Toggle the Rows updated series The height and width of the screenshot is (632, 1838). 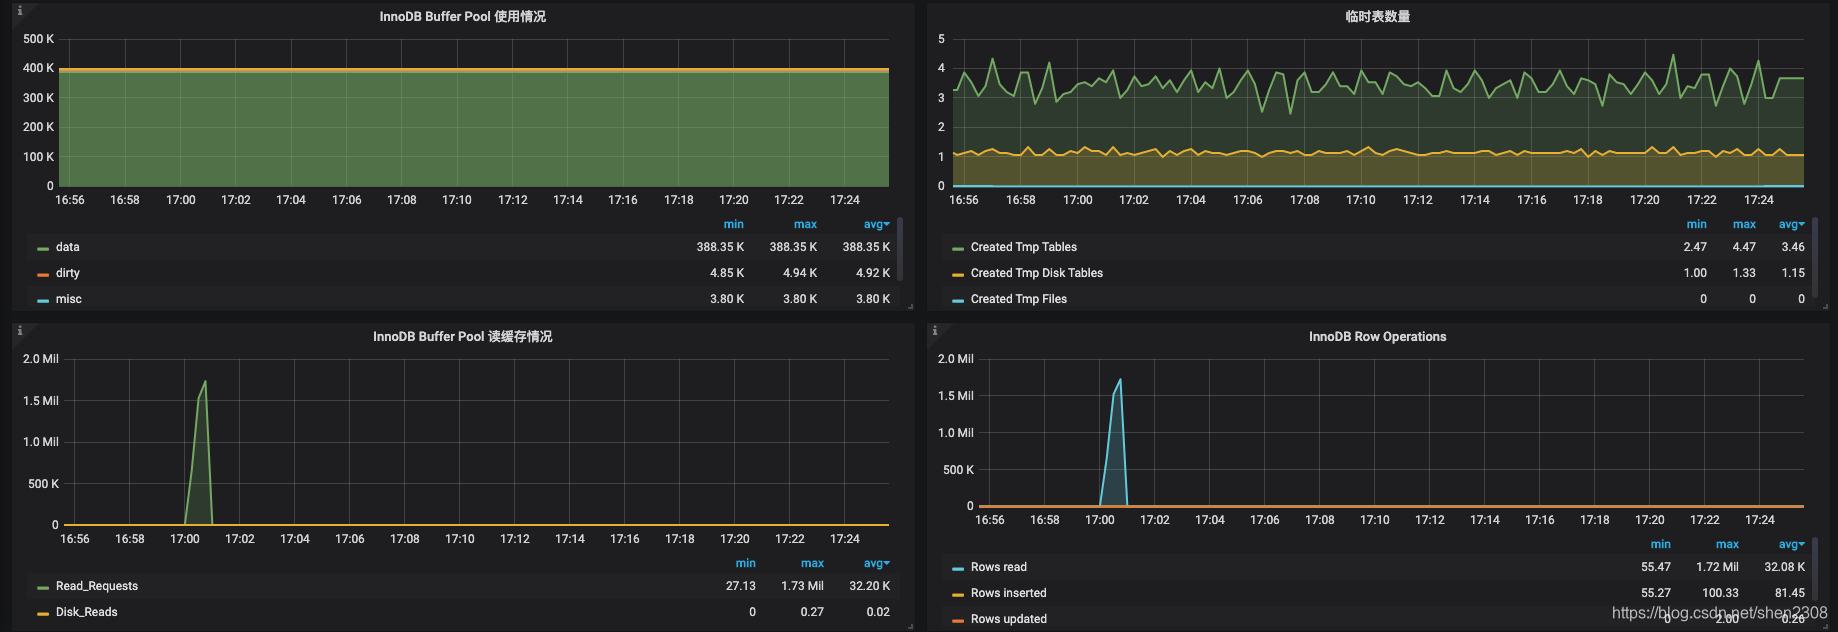point(1008,619)
